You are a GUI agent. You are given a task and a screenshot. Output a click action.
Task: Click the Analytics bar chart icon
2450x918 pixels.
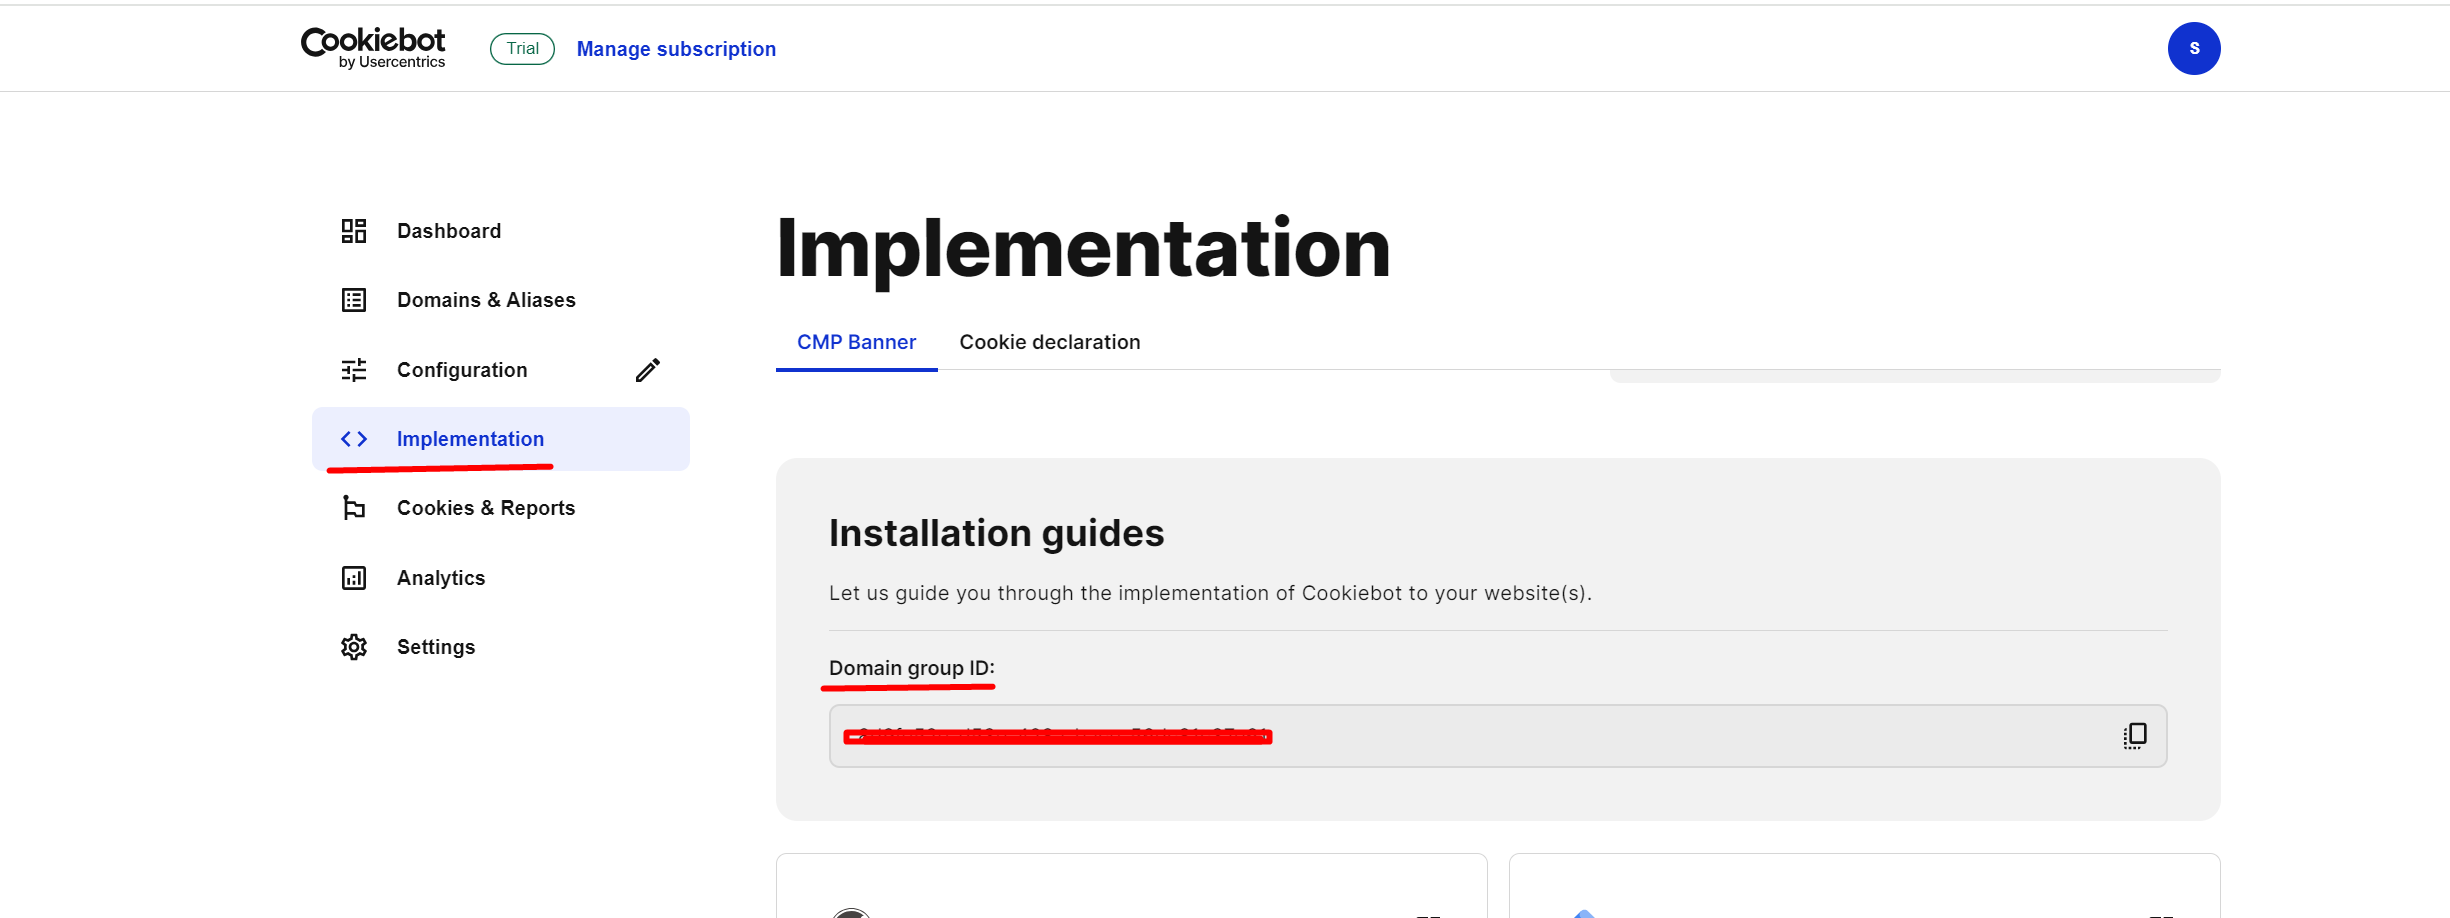[x=354, y=578]
